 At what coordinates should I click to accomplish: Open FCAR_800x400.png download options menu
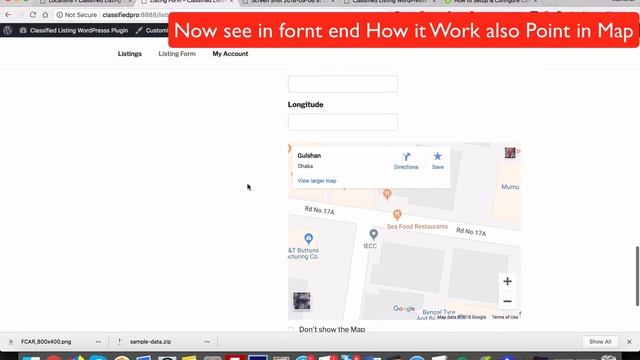pyautogui.click(x=98, y=342)
